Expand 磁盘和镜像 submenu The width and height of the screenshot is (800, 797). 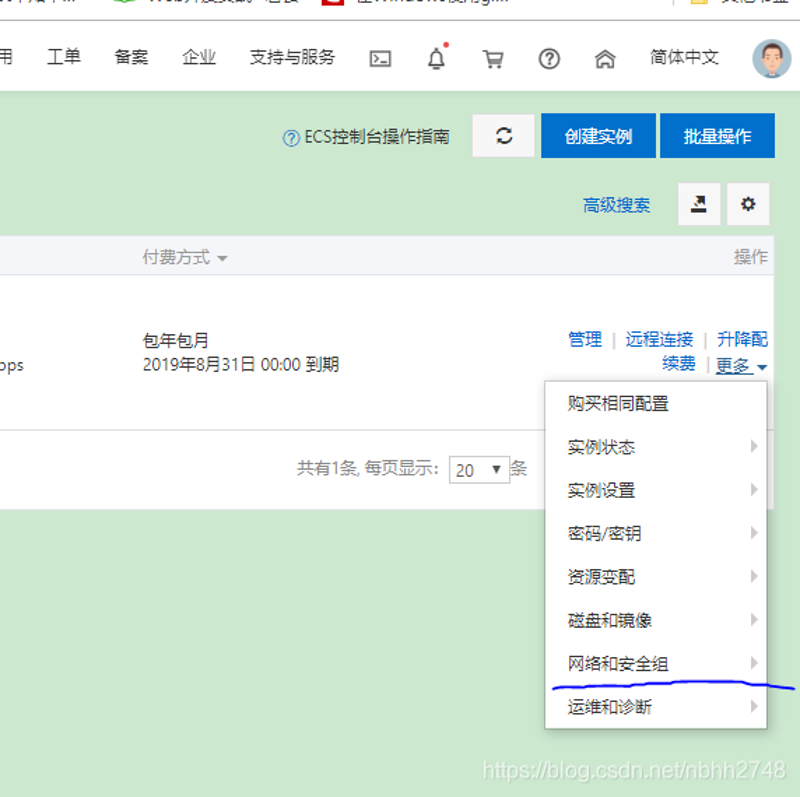pyautogui.click(x=610, y=620)
